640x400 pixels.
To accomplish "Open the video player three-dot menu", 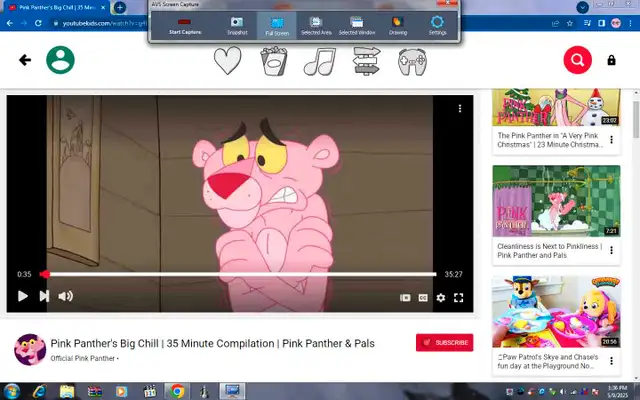I will tap(460, 108).
